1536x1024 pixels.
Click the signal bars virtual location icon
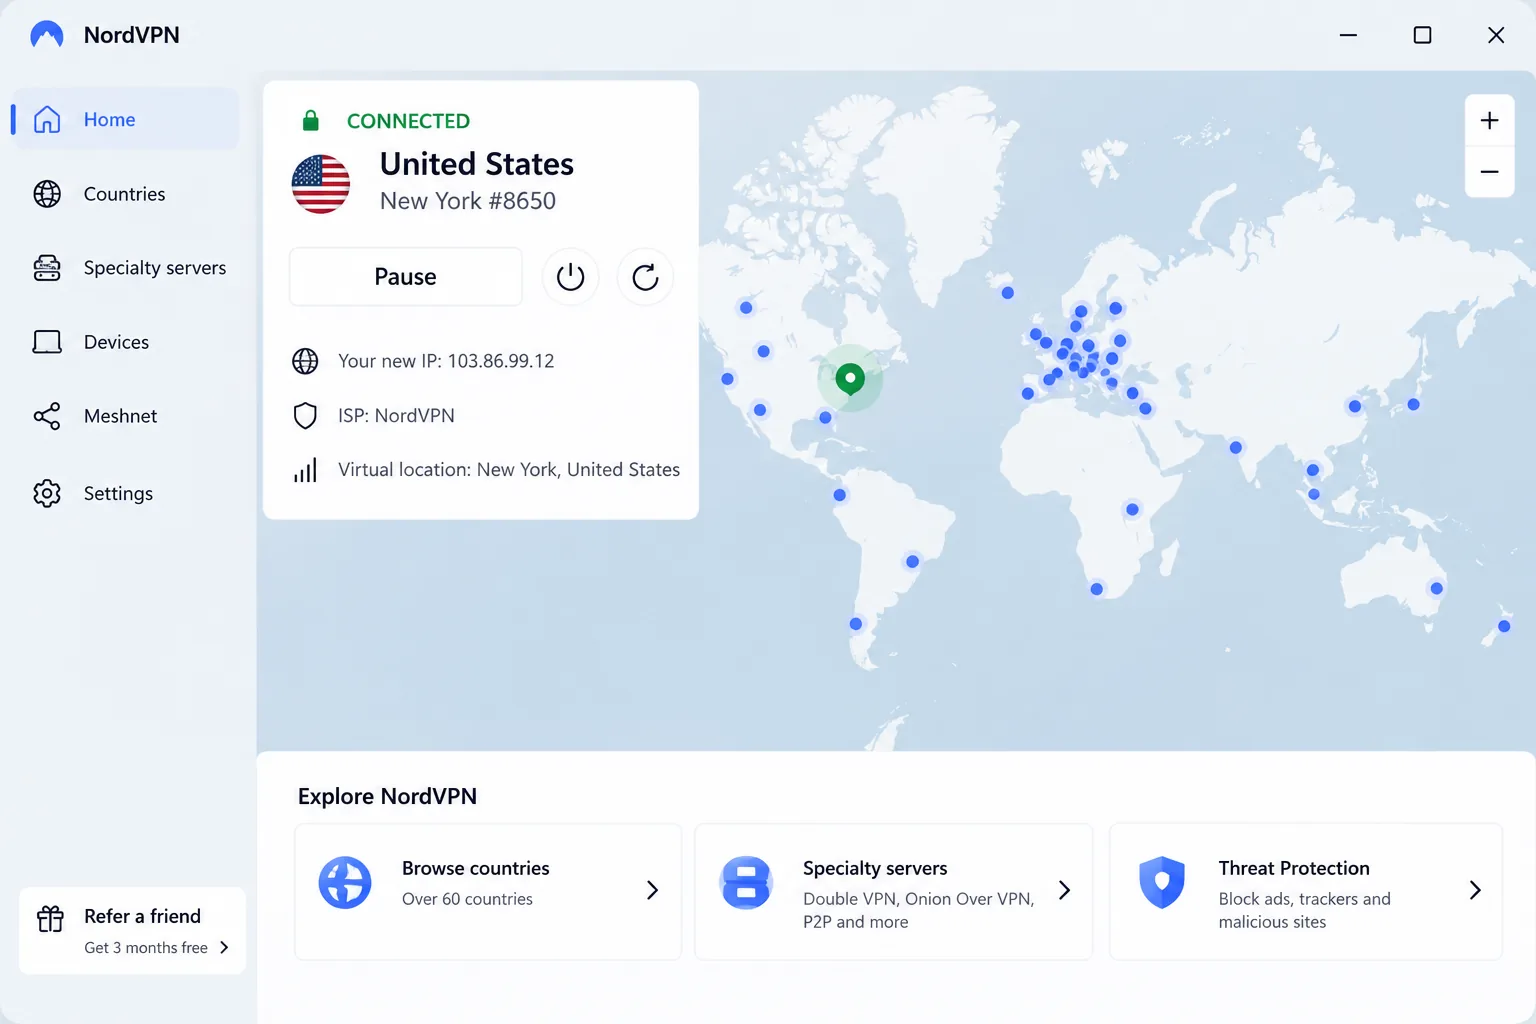click(305, 470)
